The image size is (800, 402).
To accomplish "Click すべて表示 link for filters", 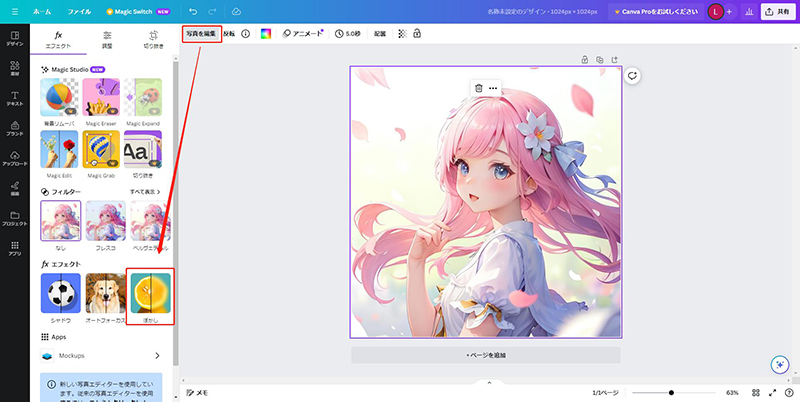I will click(145, 192).
